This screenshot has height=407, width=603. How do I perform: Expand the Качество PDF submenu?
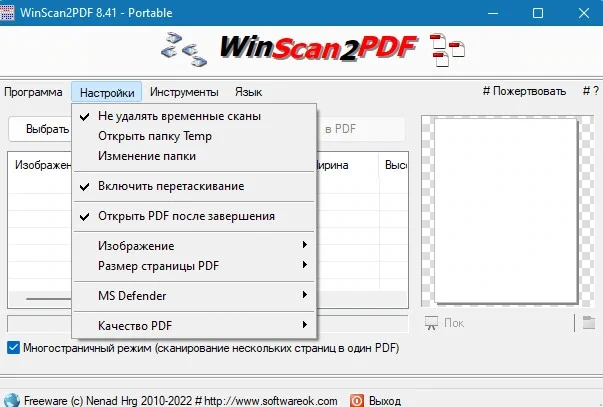[x=194, y=326]
